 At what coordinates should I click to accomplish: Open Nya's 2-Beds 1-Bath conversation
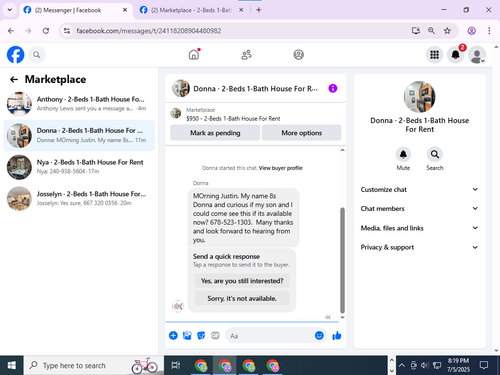(79, 167)
